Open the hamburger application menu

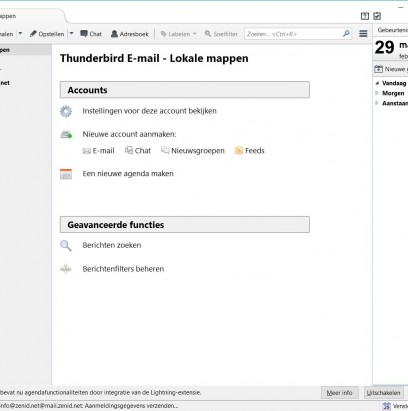point(363,34)
